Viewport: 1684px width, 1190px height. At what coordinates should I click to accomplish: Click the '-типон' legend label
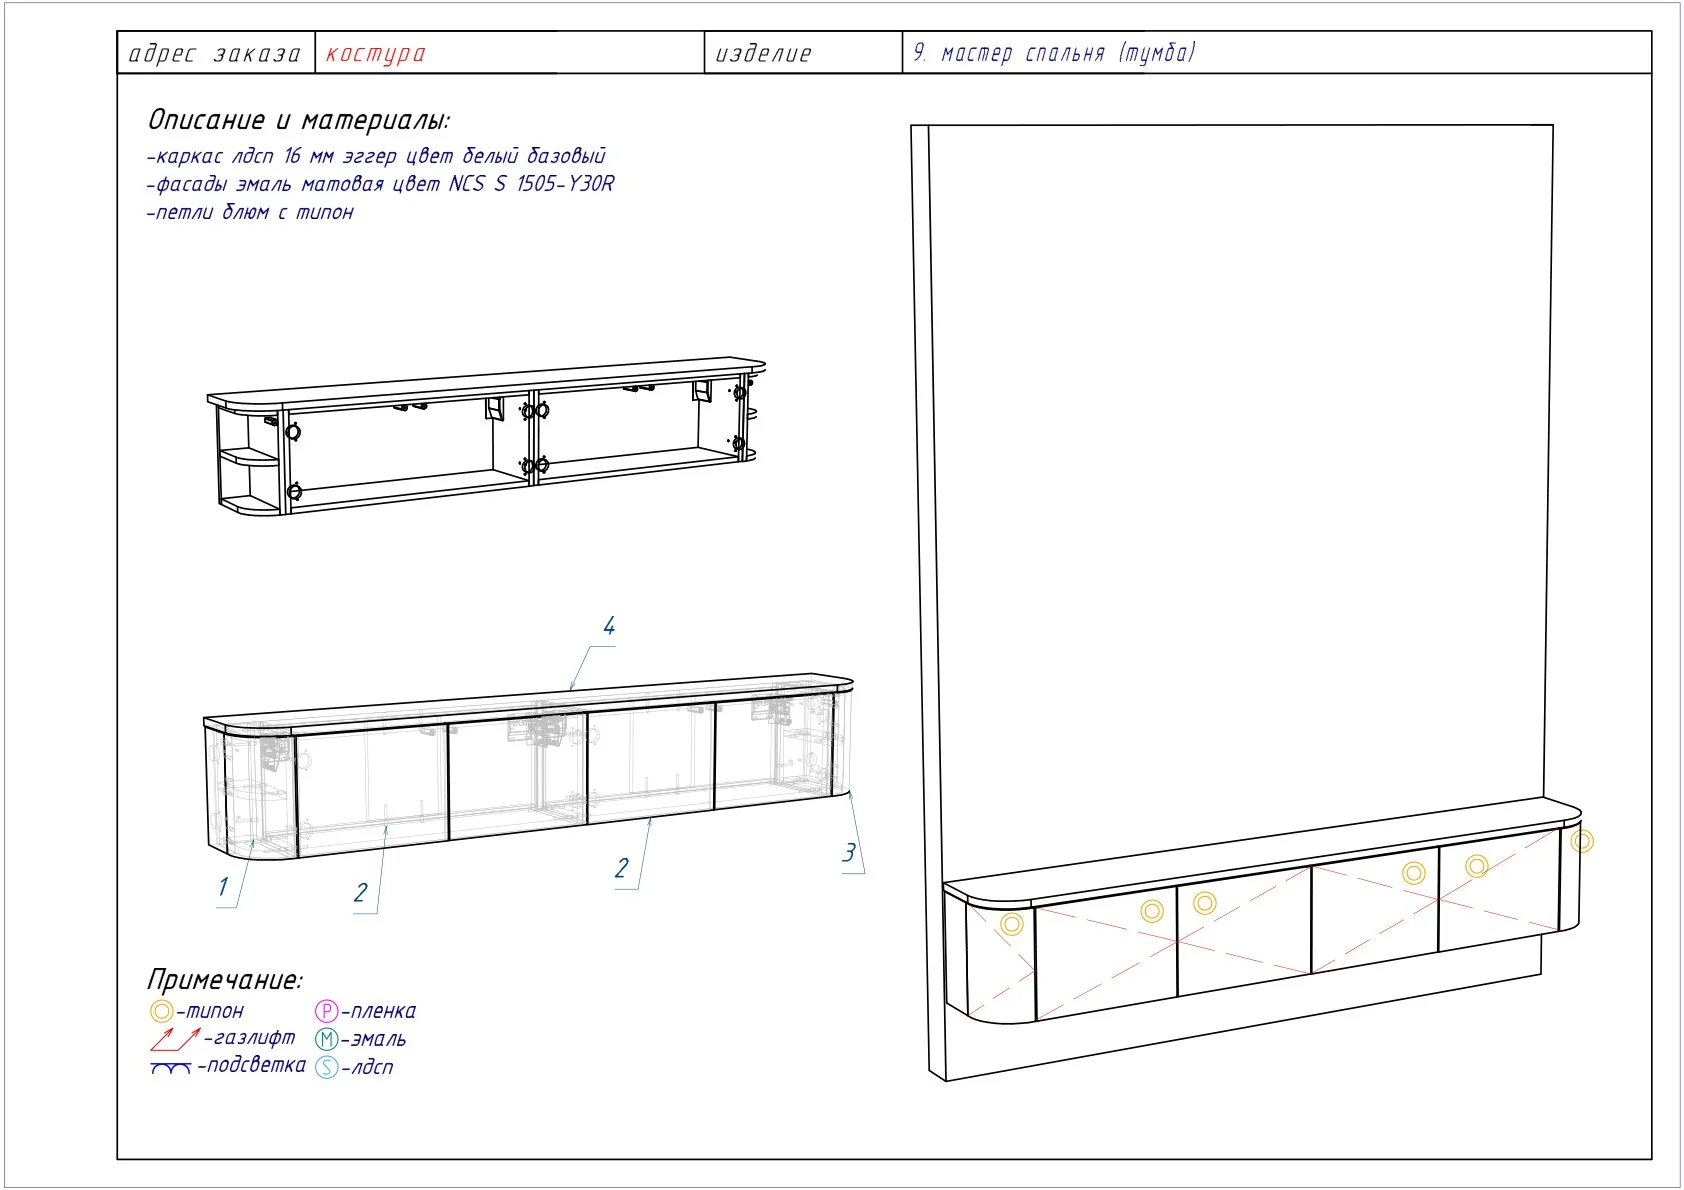click(x=209, y=1011)
